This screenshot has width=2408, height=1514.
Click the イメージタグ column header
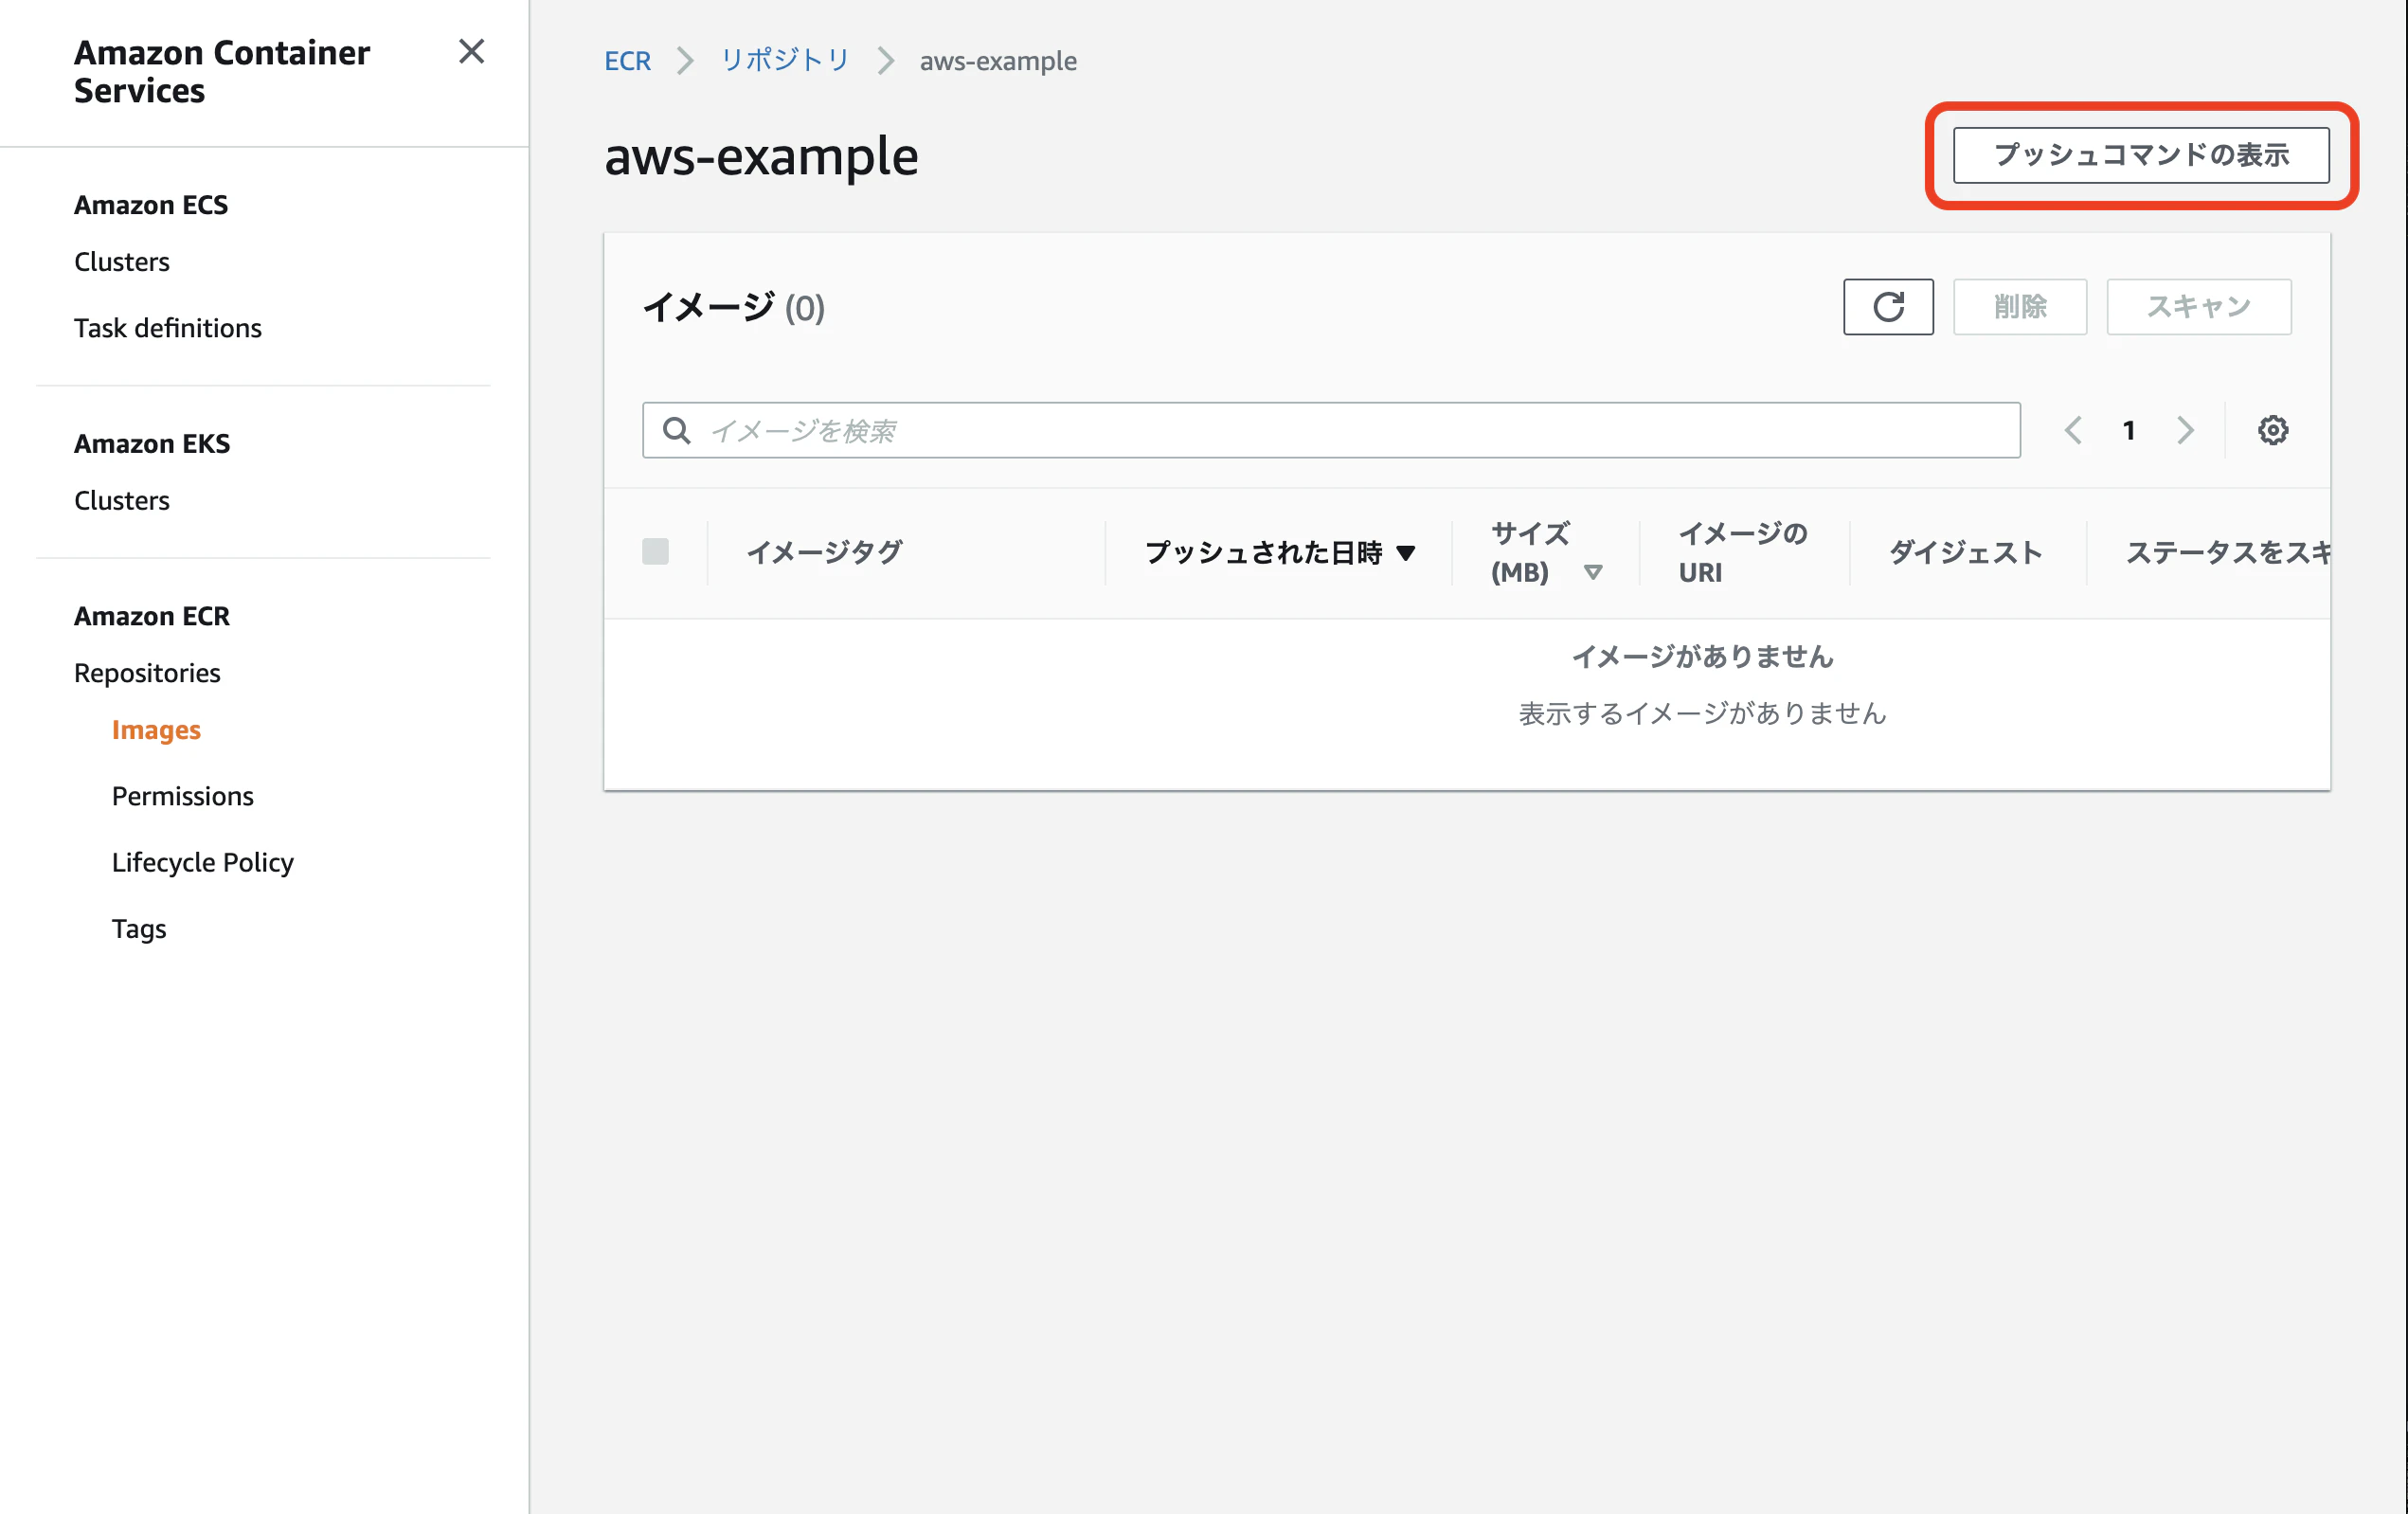824,552
